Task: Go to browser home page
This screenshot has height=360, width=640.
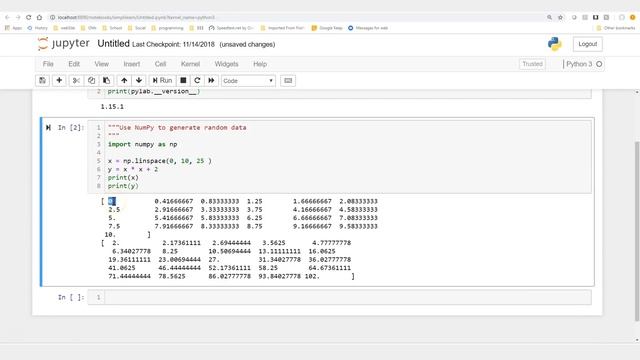Action: tap(39, 17)
